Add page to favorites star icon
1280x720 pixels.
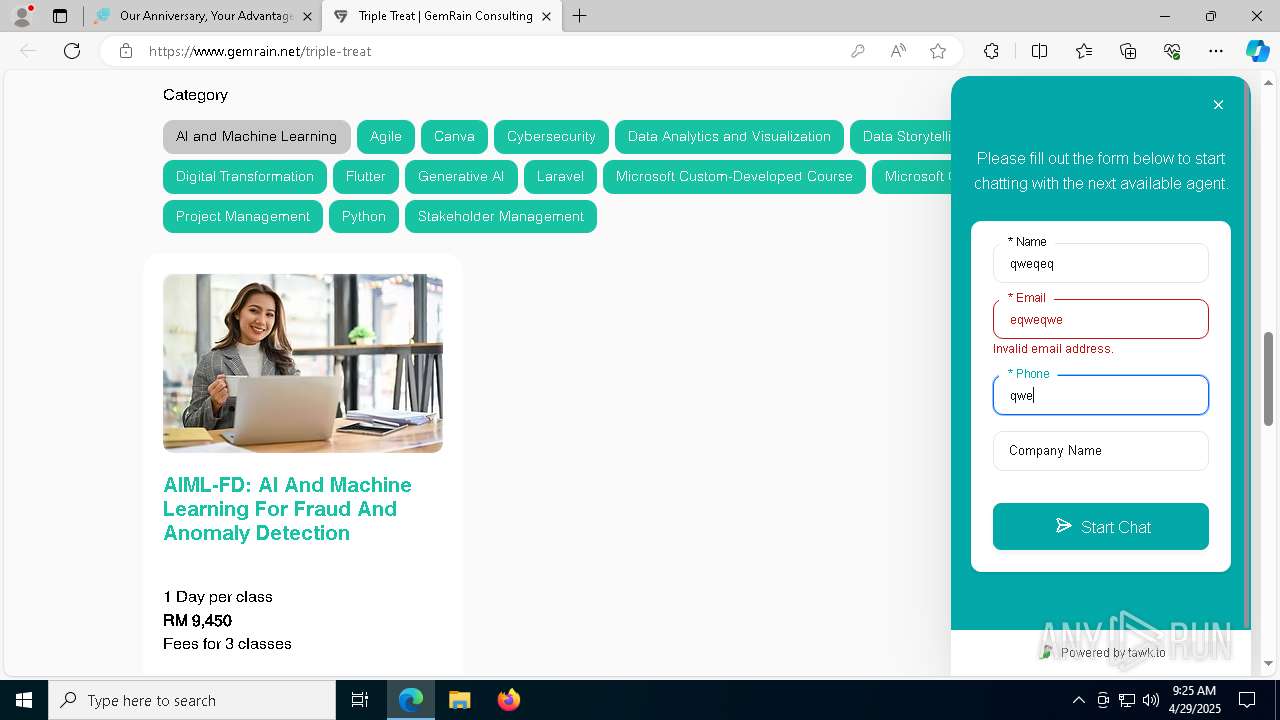(938, 51)
